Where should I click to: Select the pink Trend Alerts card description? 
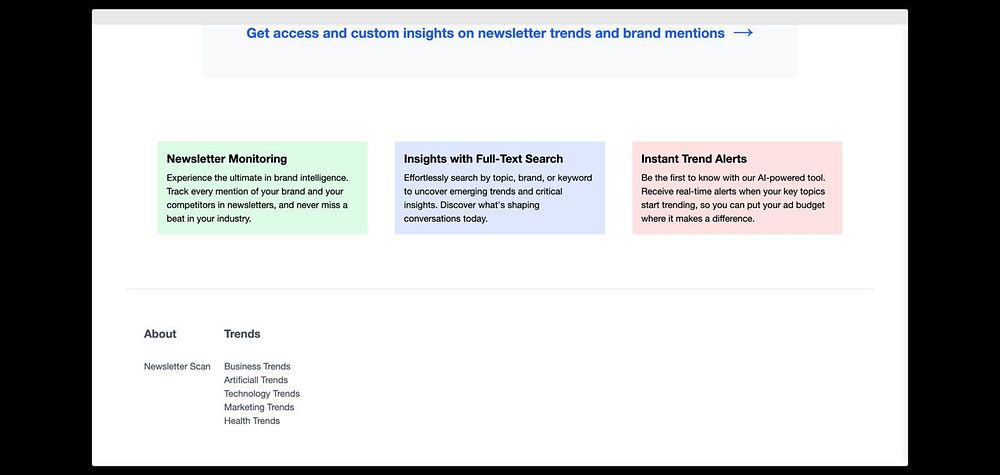pos(733,198)
